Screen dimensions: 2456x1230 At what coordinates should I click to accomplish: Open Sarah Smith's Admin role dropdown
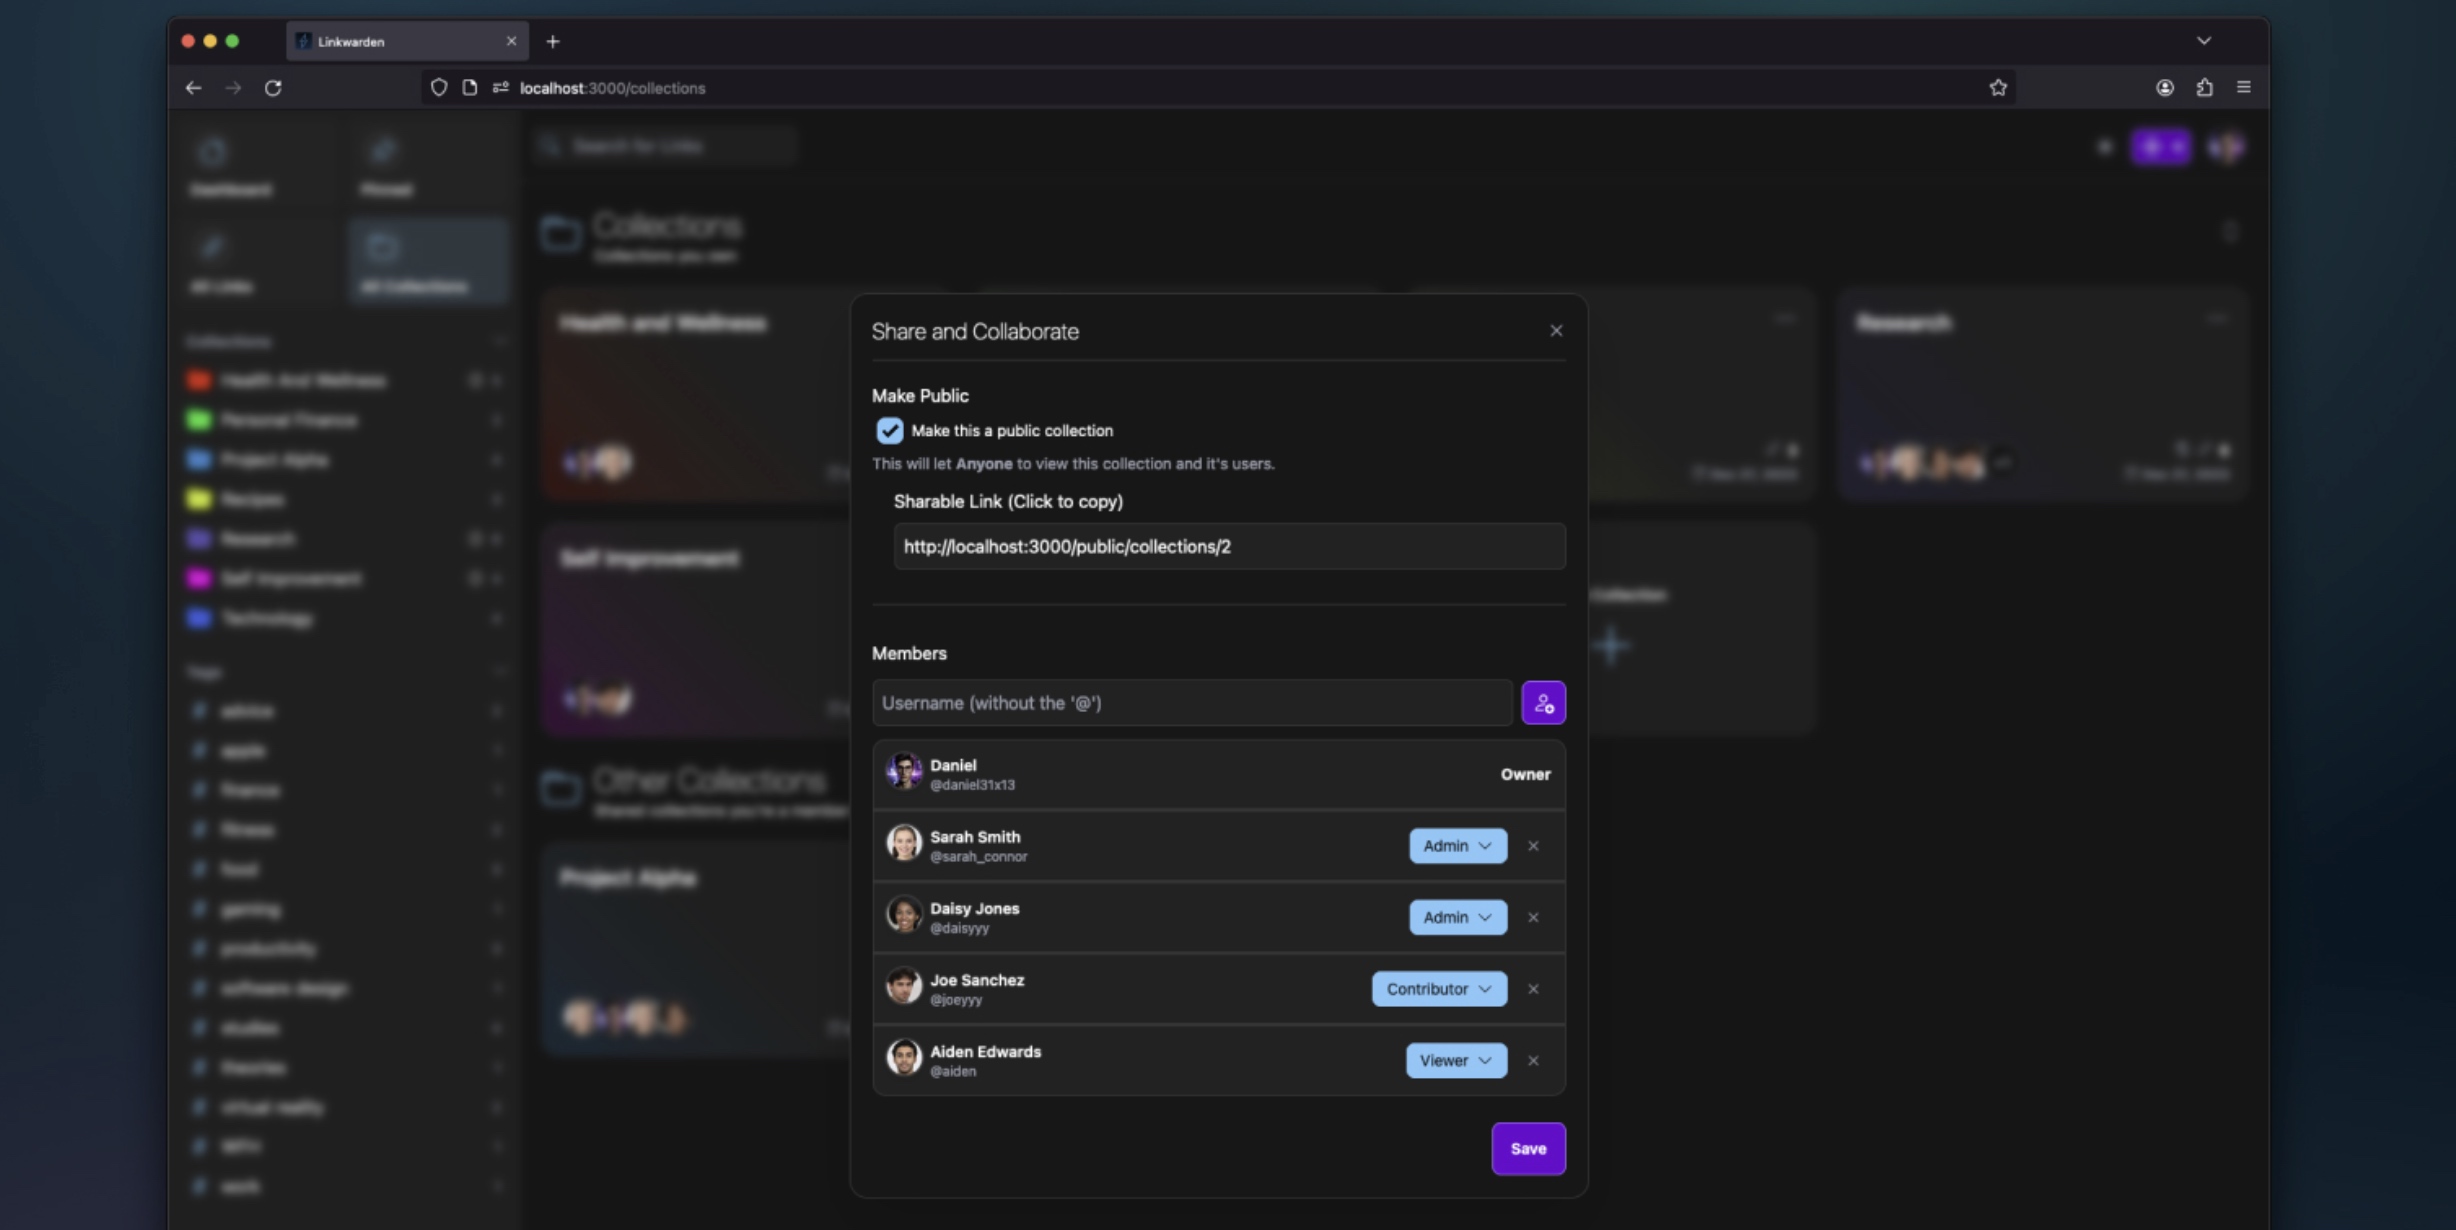(1458, 846)
